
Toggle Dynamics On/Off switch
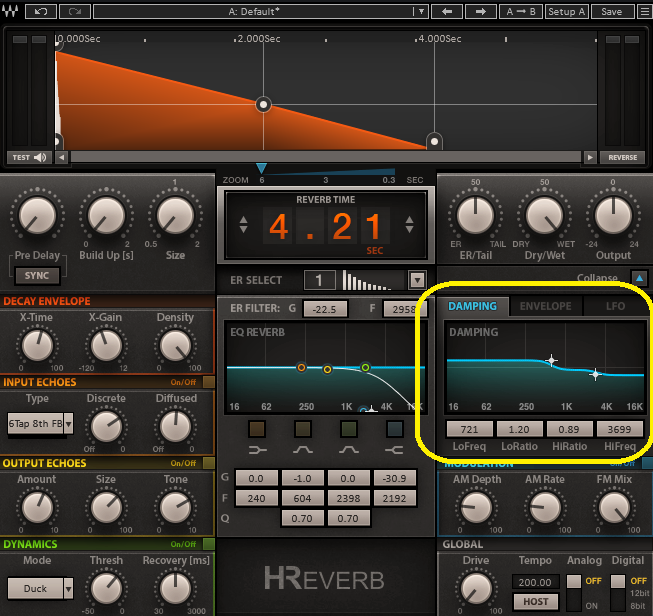click(x=207, y=545)
